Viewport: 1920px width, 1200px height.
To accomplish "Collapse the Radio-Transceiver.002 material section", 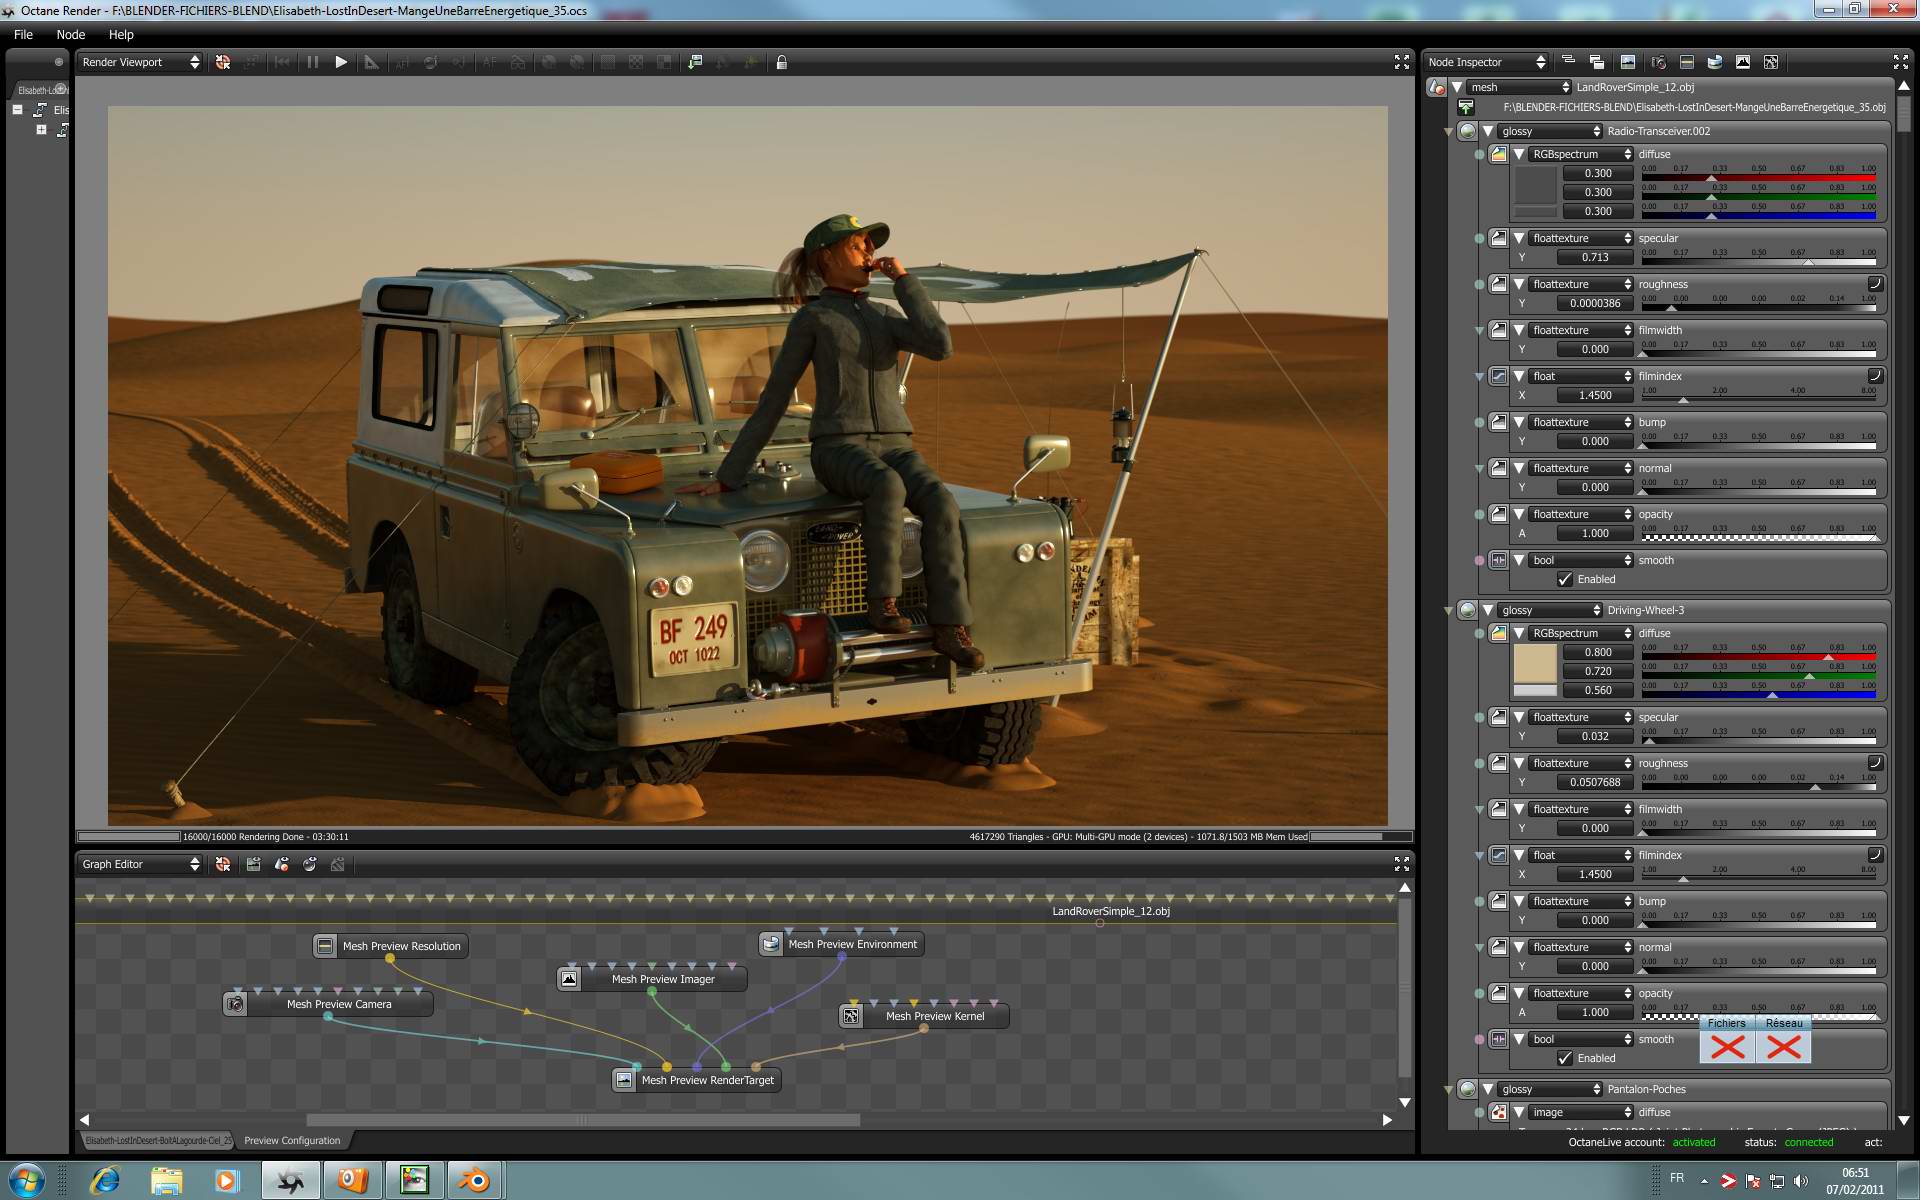I will [x=1488, y=131].
